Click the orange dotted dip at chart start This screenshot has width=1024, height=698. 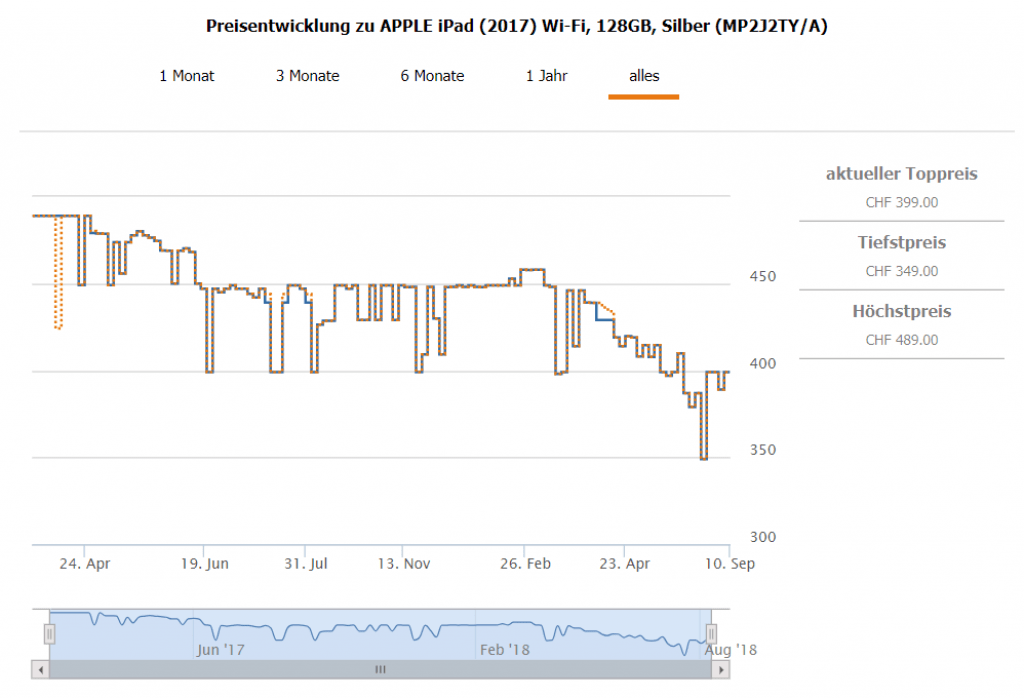pyautogui.click(x=59, y=324)
